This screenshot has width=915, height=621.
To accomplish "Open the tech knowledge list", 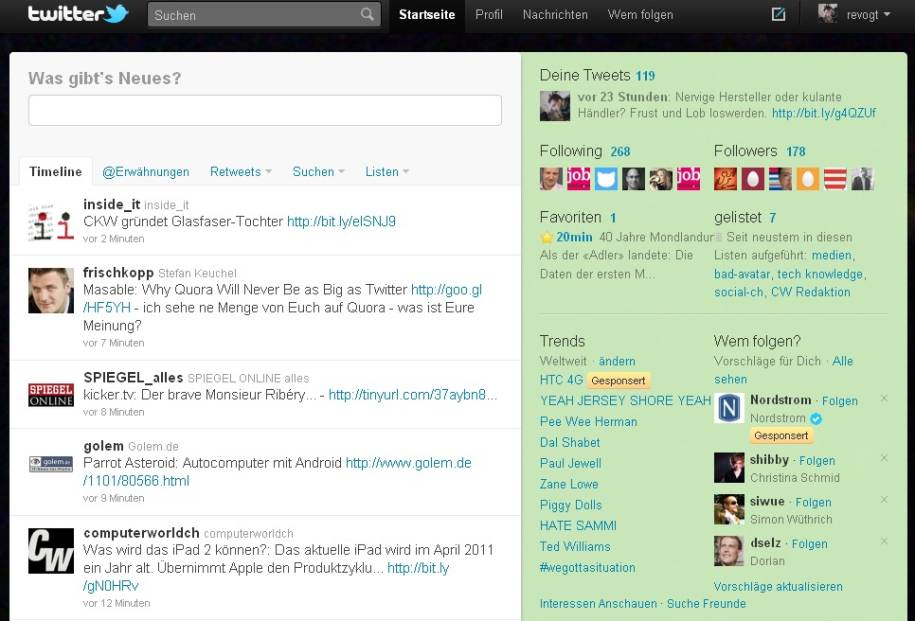I will click(x=820, y=274).
